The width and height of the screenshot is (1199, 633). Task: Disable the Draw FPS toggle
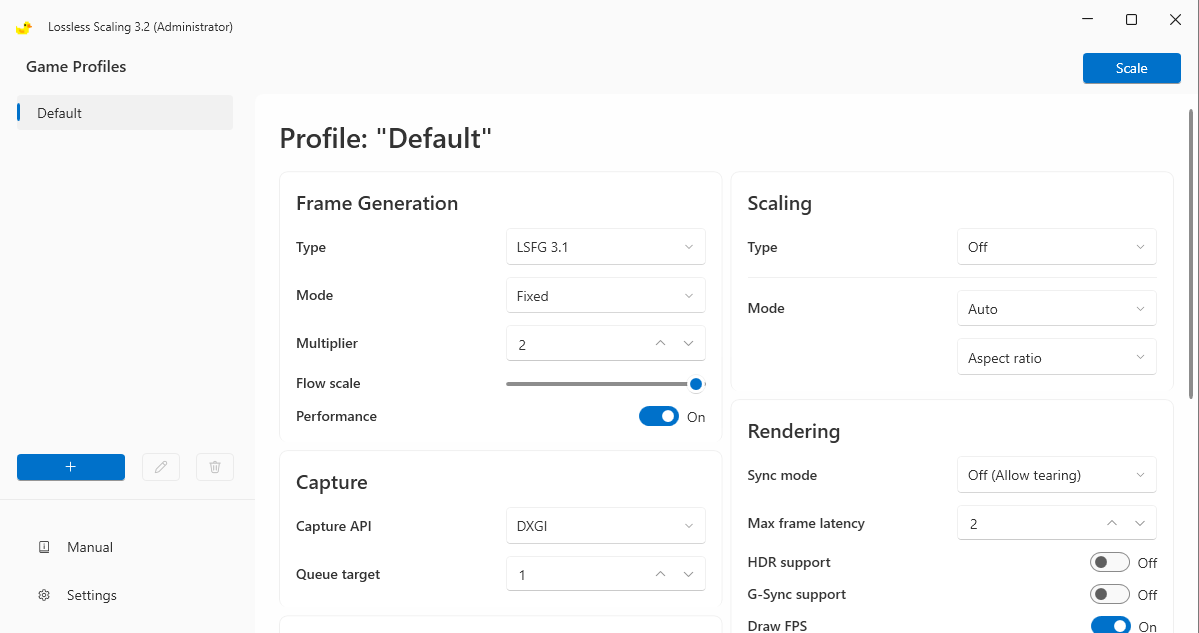coord(1110,626)
